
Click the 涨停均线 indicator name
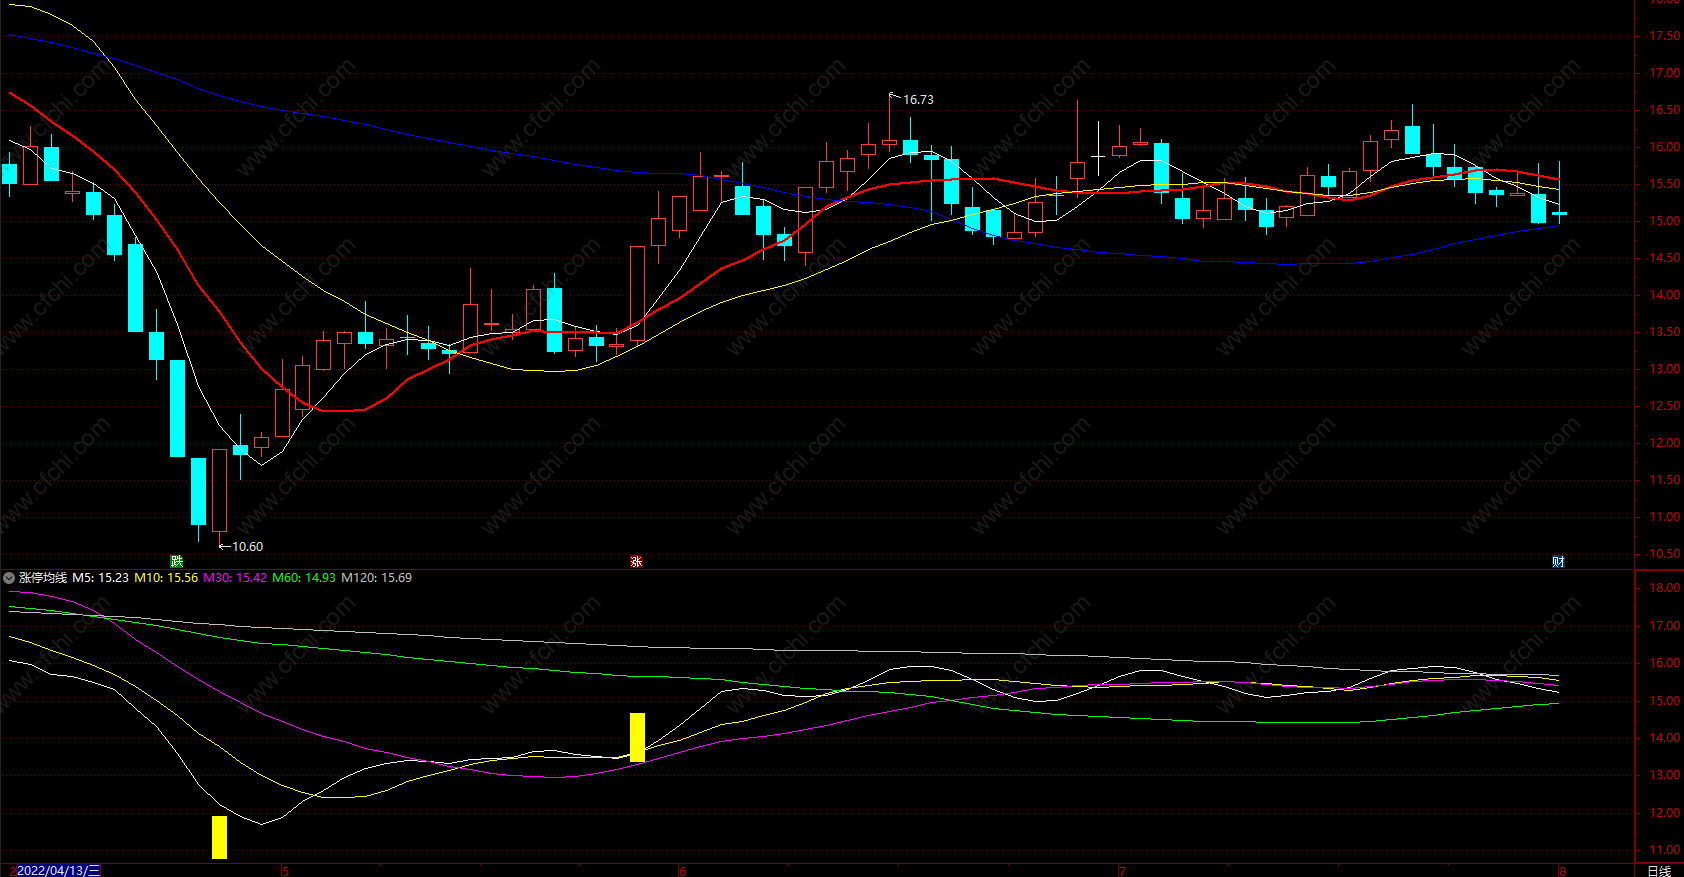point(43,578)
